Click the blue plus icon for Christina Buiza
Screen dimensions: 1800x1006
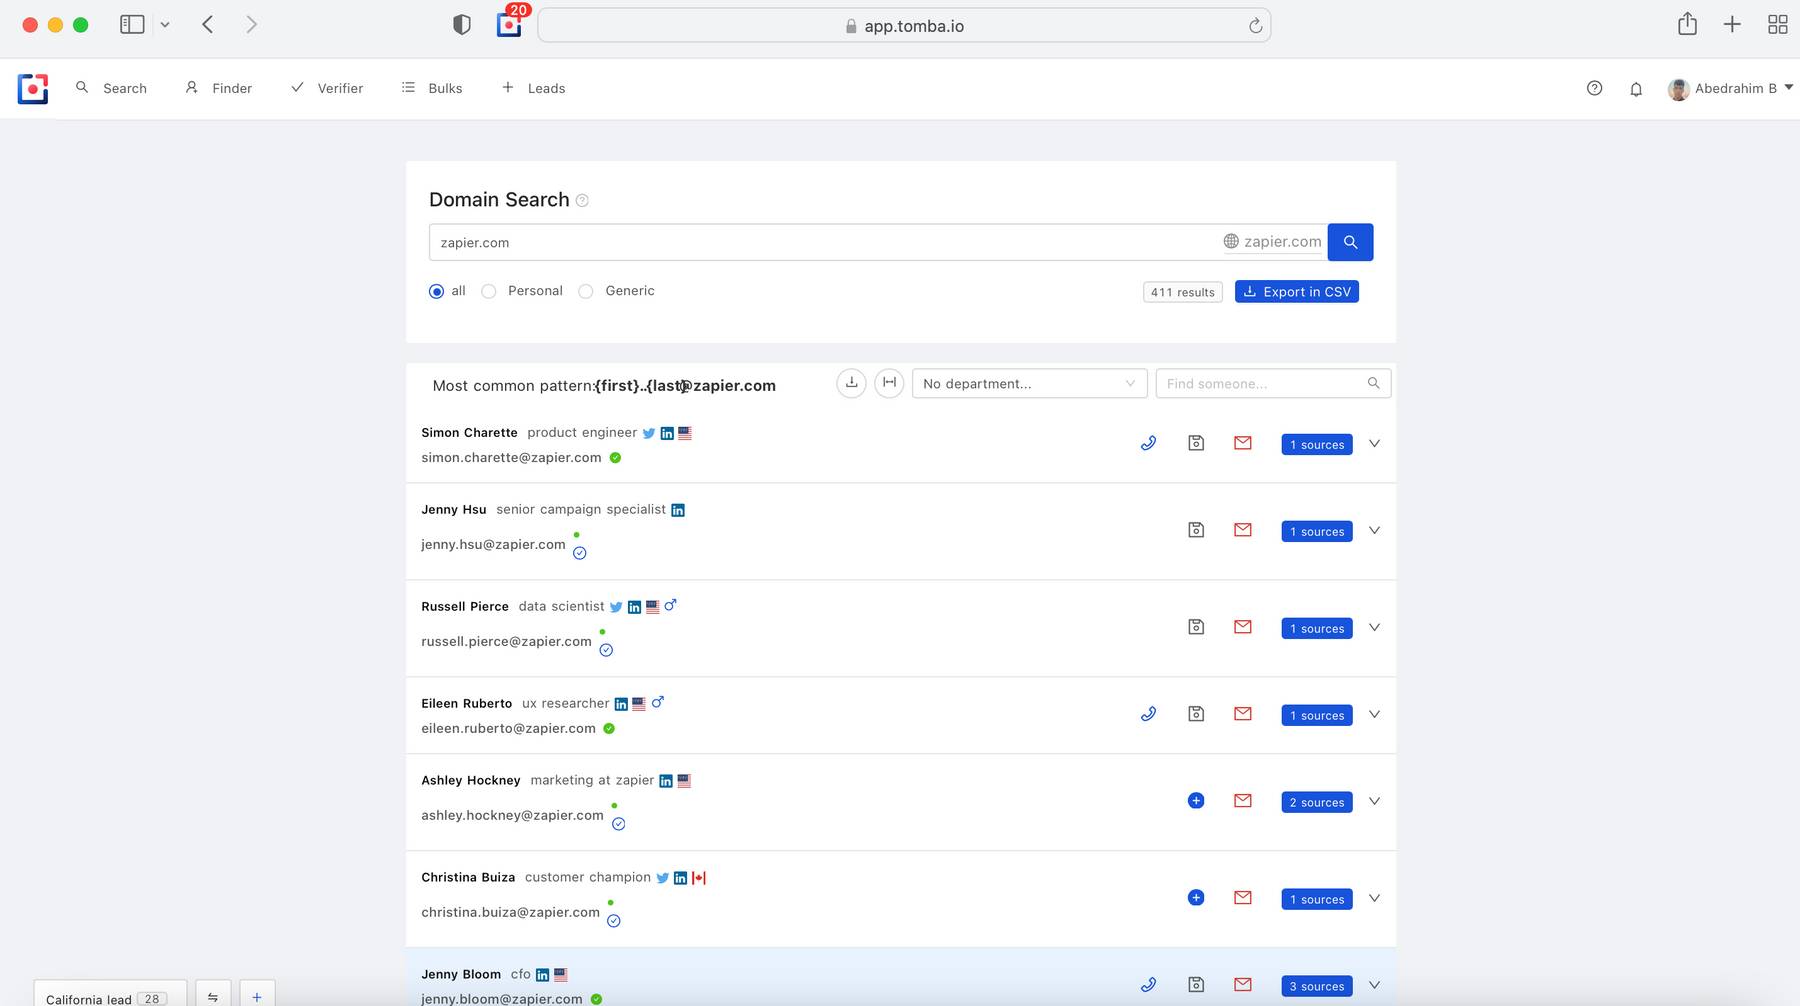tap(1196, 898)
